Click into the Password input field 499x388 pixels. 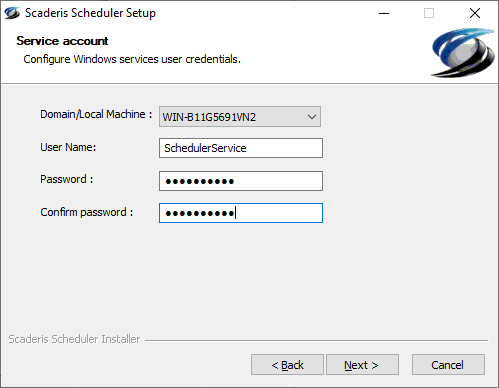click(241, 181)
